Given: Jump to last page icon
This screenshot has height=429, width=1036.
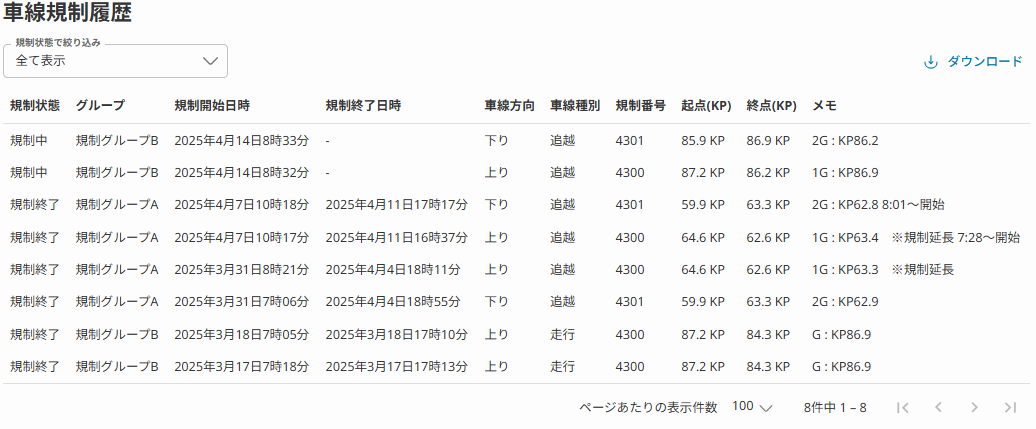Looking at the screenshot, I should (x=1010, y=407).
